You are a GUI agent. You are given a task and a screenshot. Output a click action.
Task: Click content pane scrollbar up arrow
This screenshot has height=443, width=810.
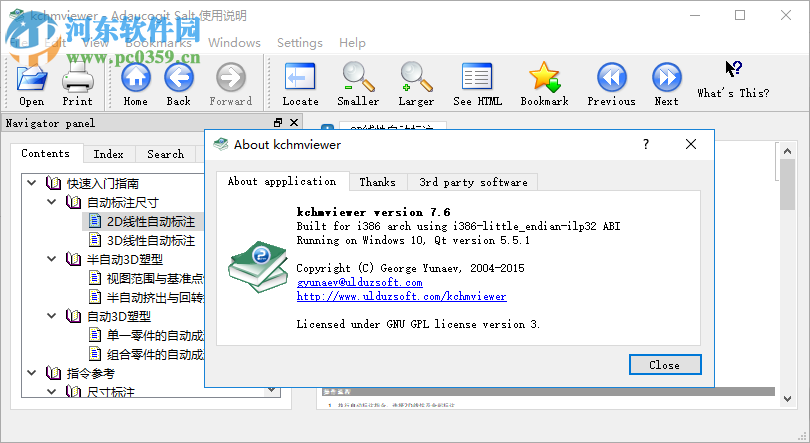point(787,151)
